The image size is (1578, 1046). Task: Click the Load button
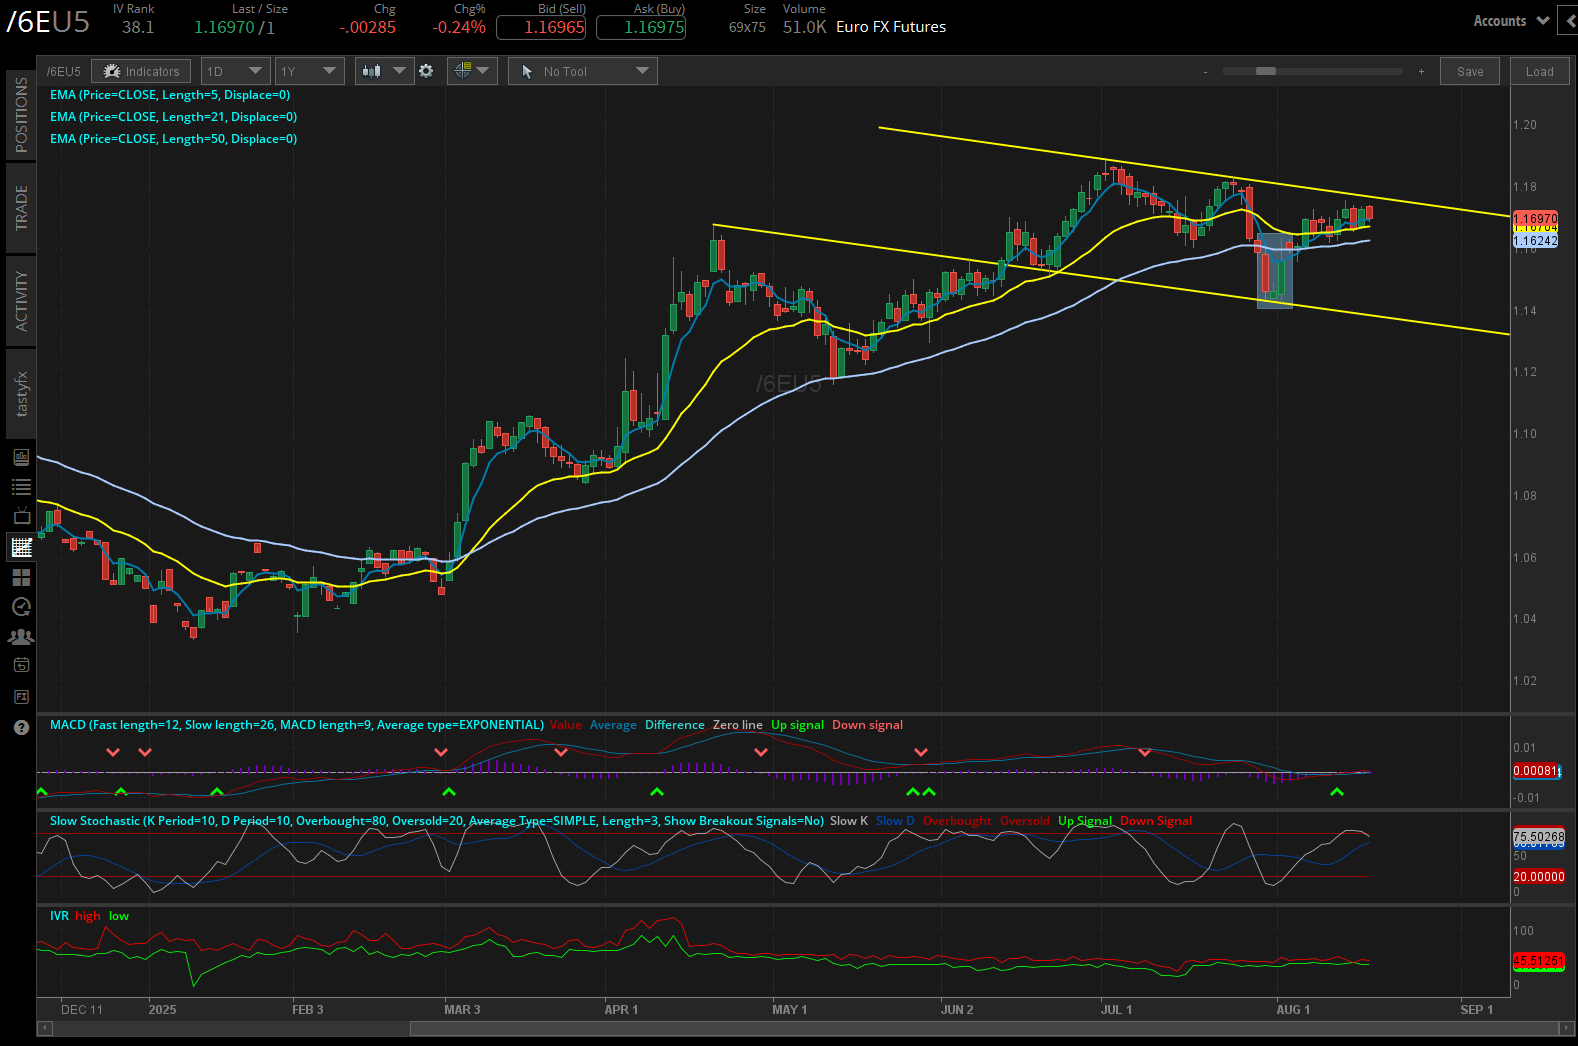tap(1540, 71)
